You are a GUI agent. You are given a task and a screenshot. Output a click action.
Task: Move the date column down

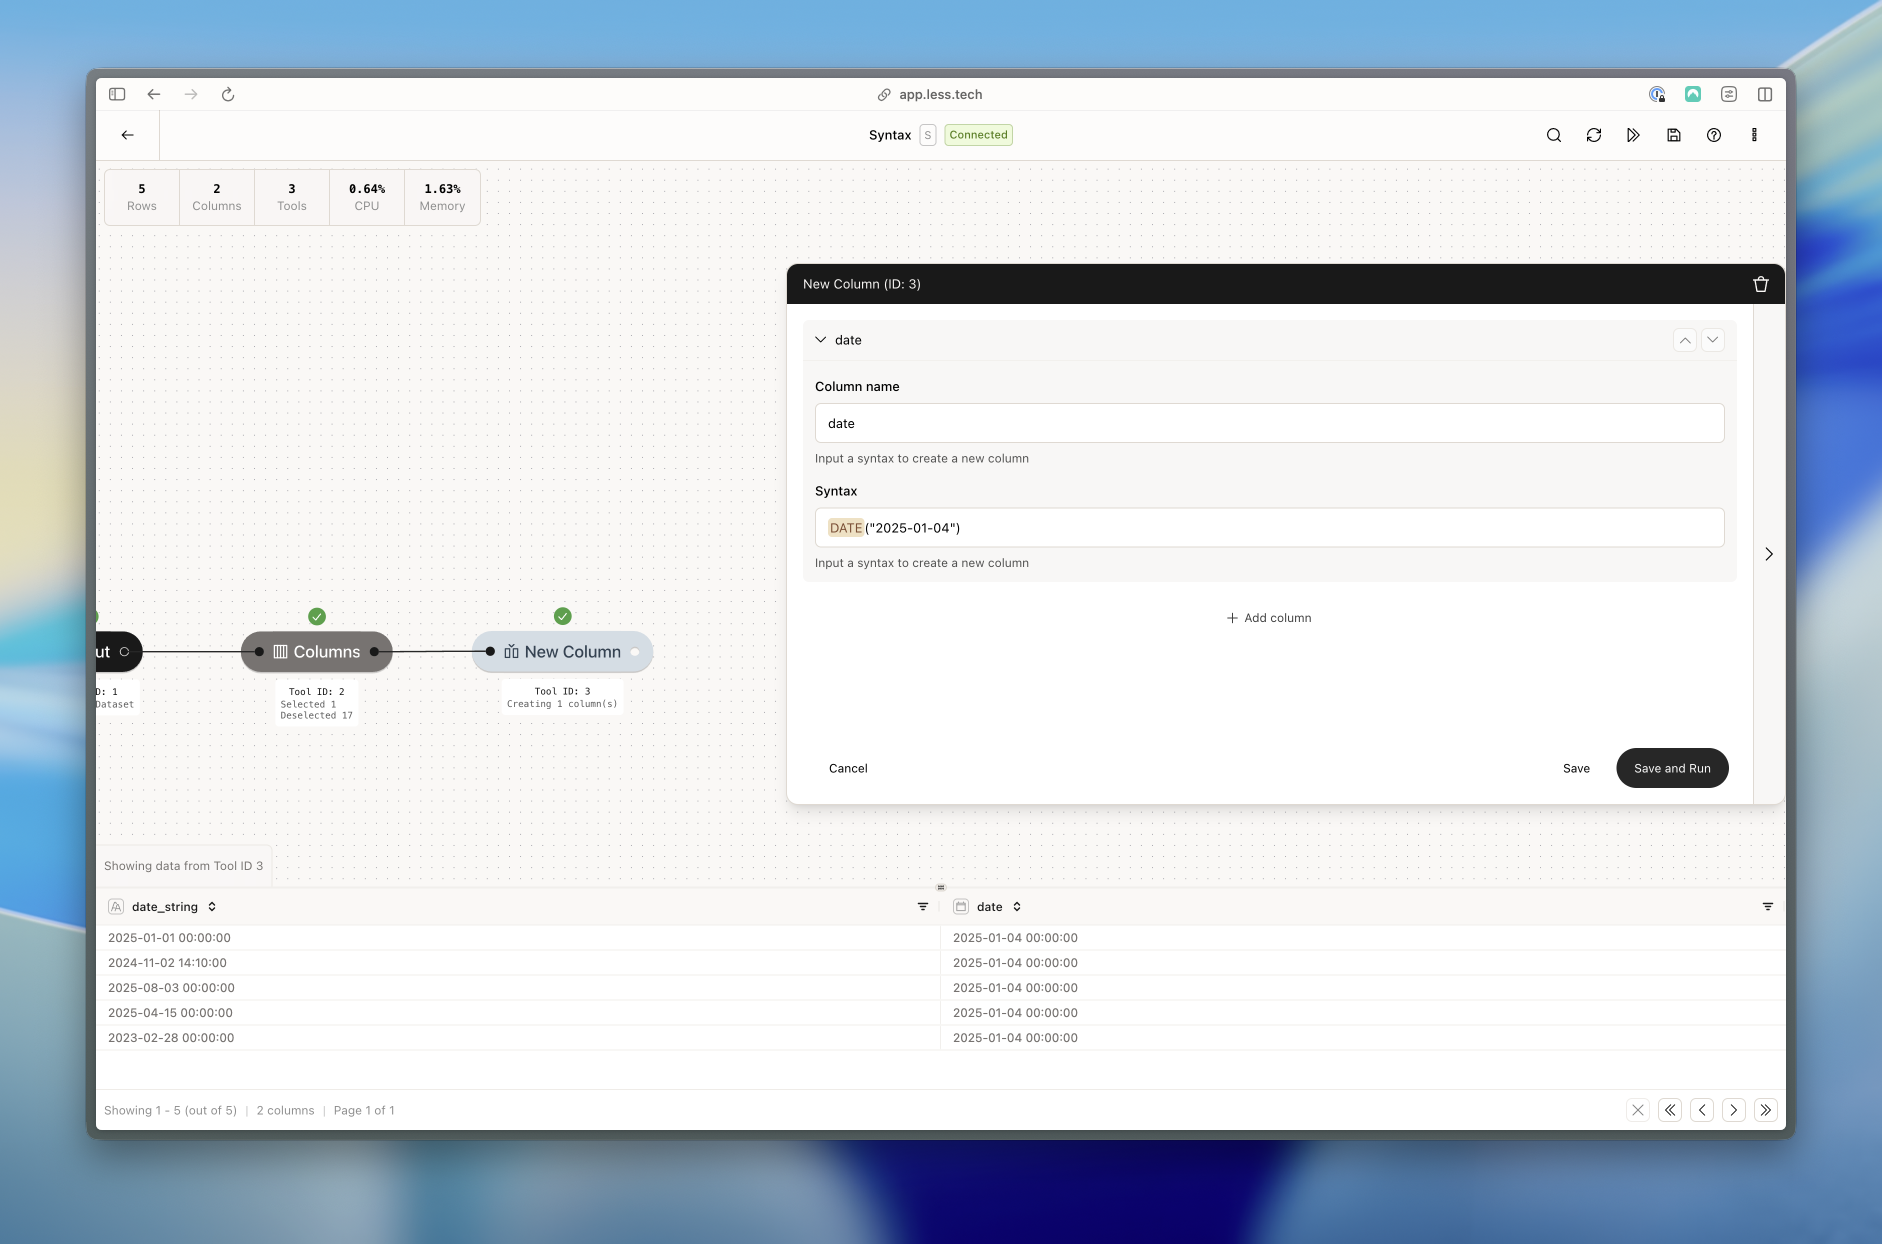pyautogui.click(x=1713, y=340)
